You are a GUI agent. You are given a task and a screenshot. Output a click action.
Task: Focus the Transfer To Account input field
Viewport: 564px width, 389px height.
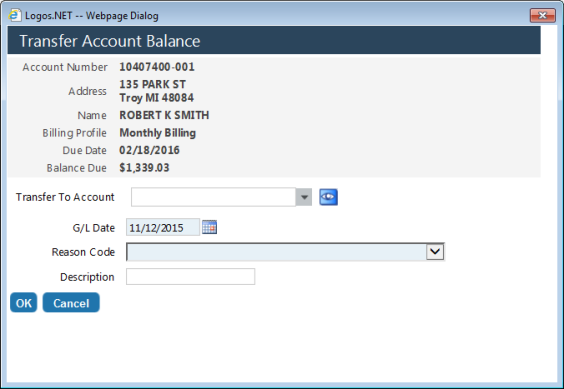[x=213, y=197]
